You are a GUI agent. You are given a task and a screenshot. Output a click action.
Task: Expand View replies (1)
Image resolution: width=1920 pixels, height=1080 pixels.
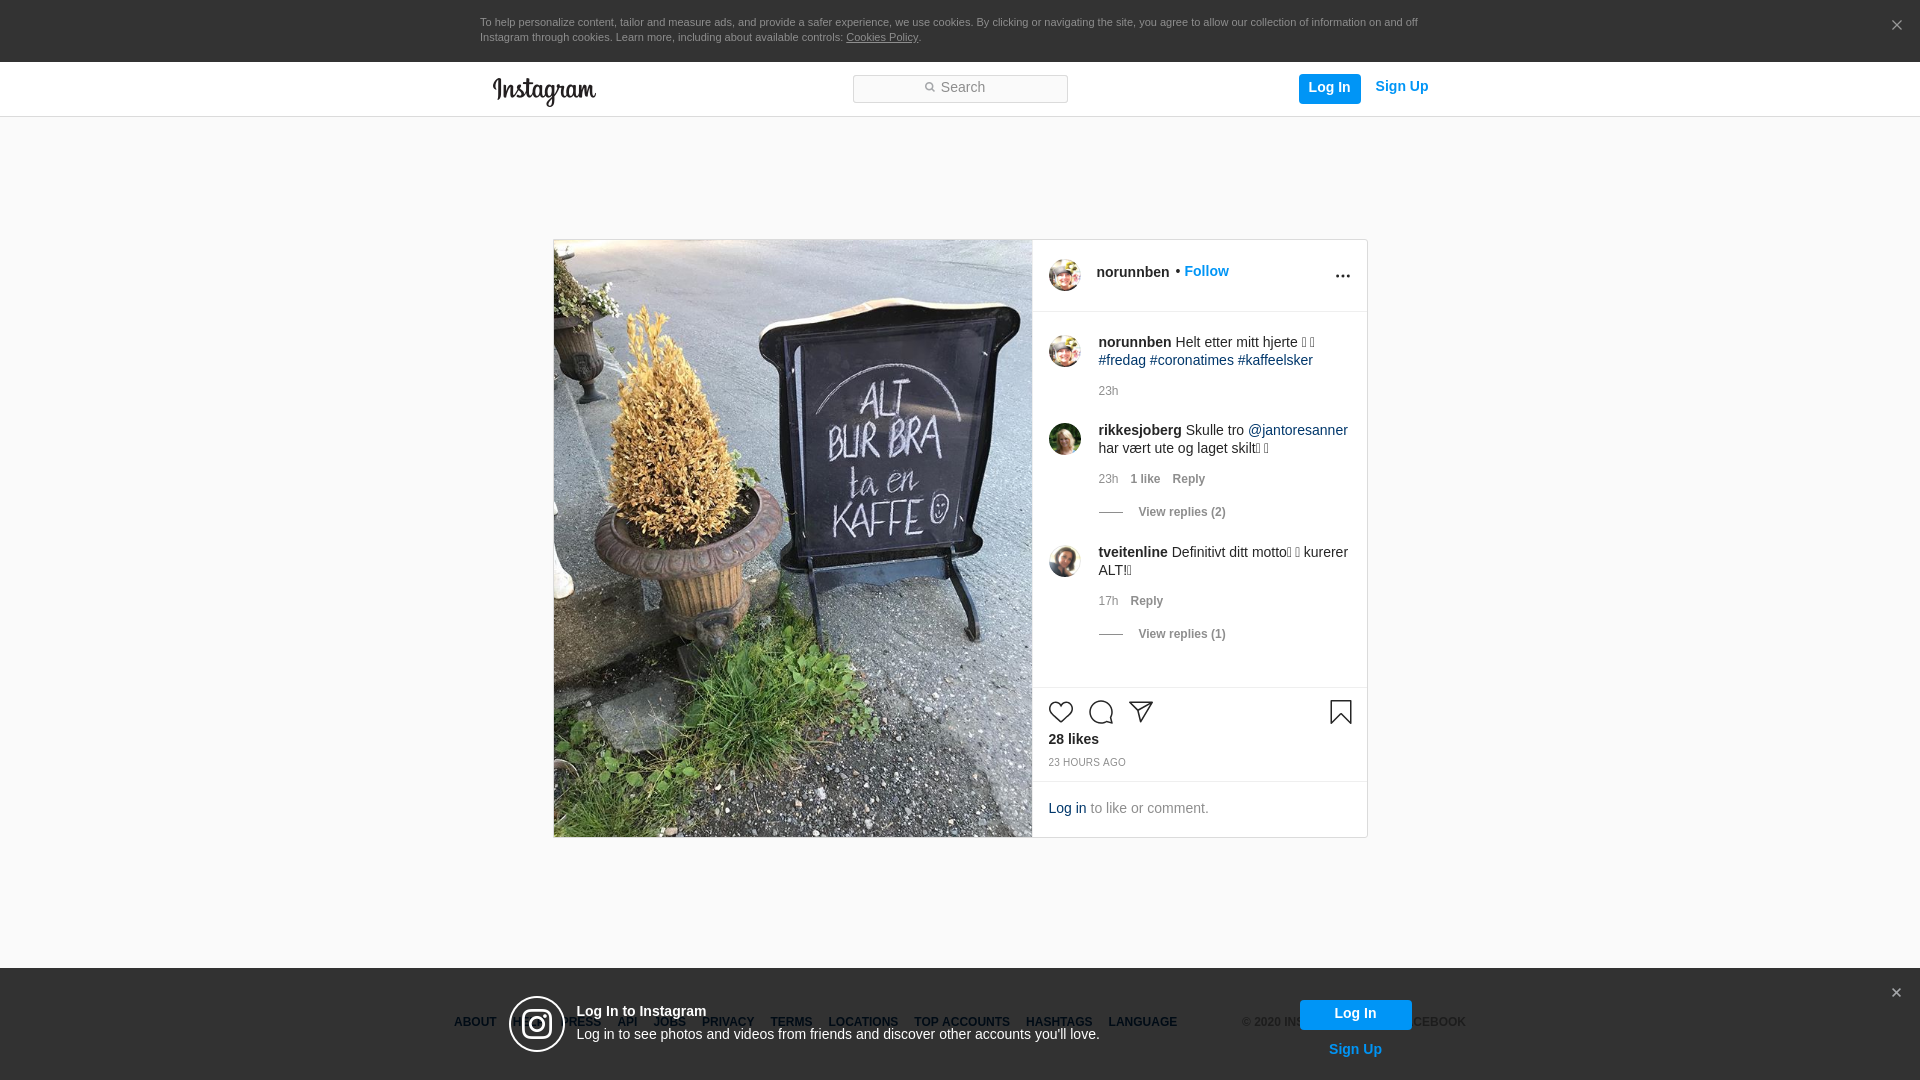coord(1181,634)
